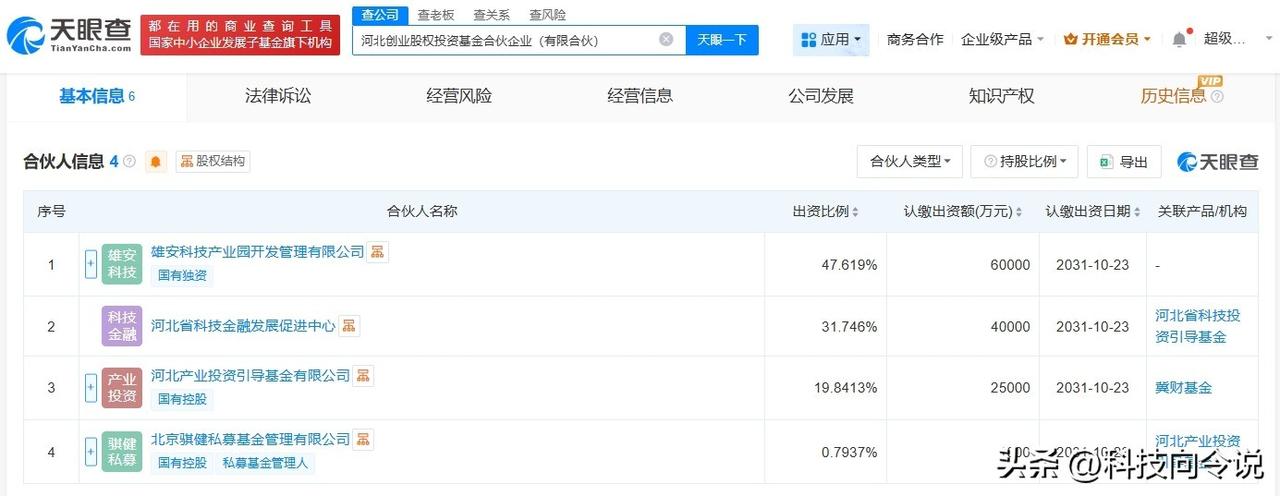This screenshot has width=1280, height=496.
Task: Open the 冀财基金 related link
Action: click(x=1183, y=387)
